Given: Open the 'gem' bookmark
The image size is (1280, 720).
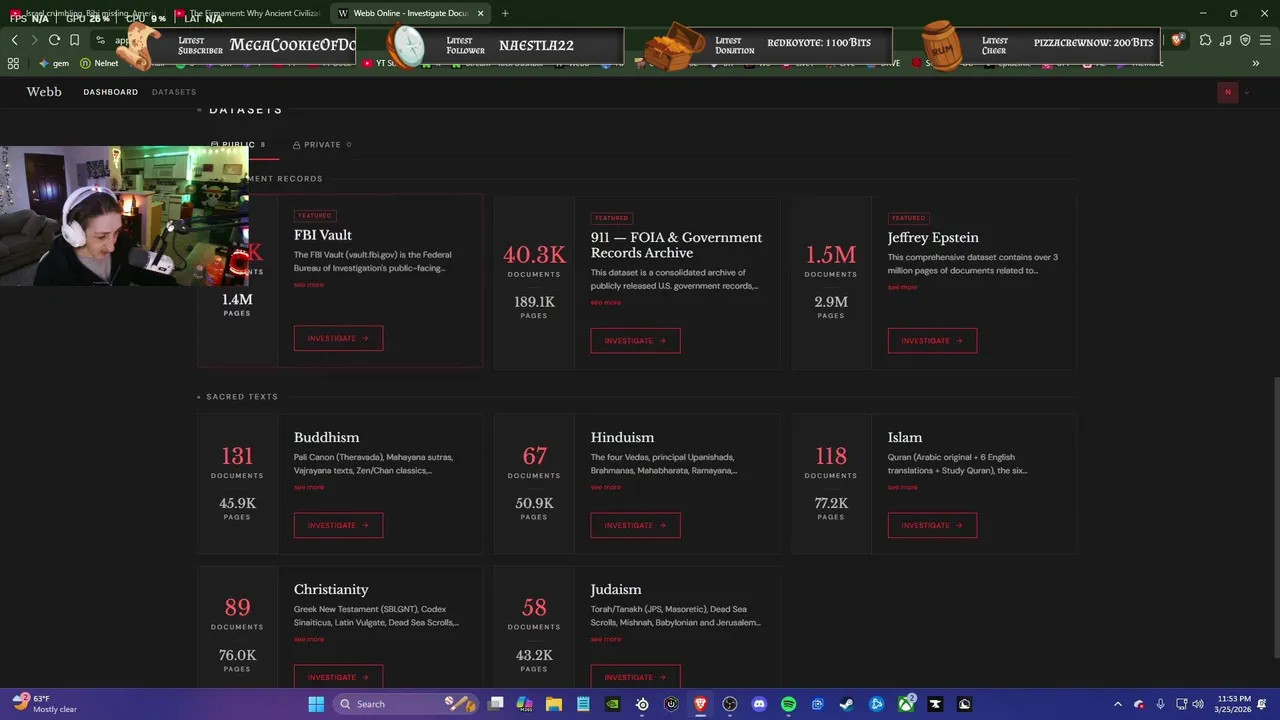Looking at the screenshot, I should pyautogui.click(x=54, y=63).
